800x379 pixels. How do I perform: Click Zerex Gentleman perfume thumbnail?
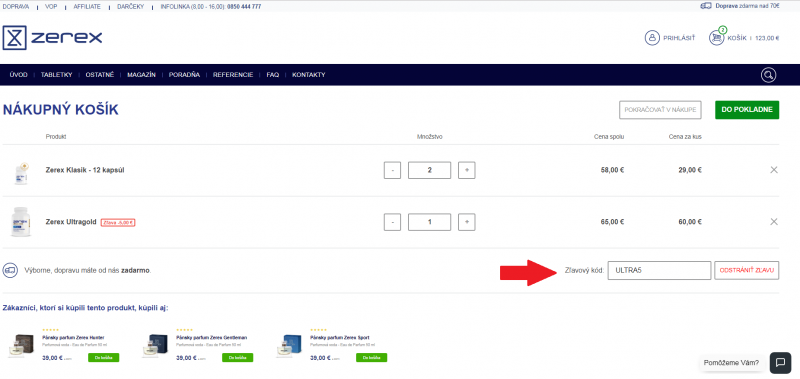pyautogui.click(x=155, y=347)
